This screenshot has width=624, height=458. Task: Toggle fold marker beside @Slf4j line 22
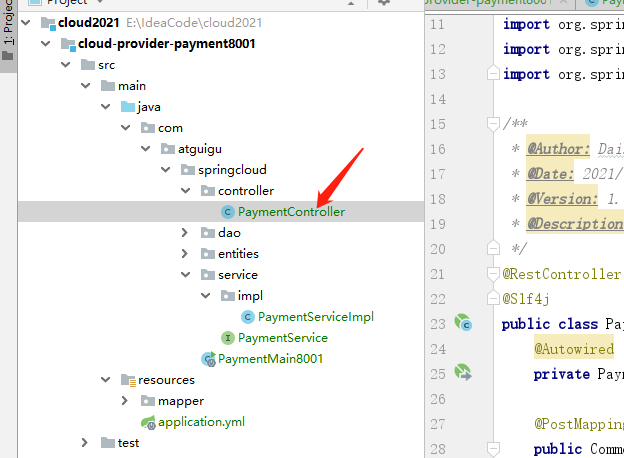493,298
